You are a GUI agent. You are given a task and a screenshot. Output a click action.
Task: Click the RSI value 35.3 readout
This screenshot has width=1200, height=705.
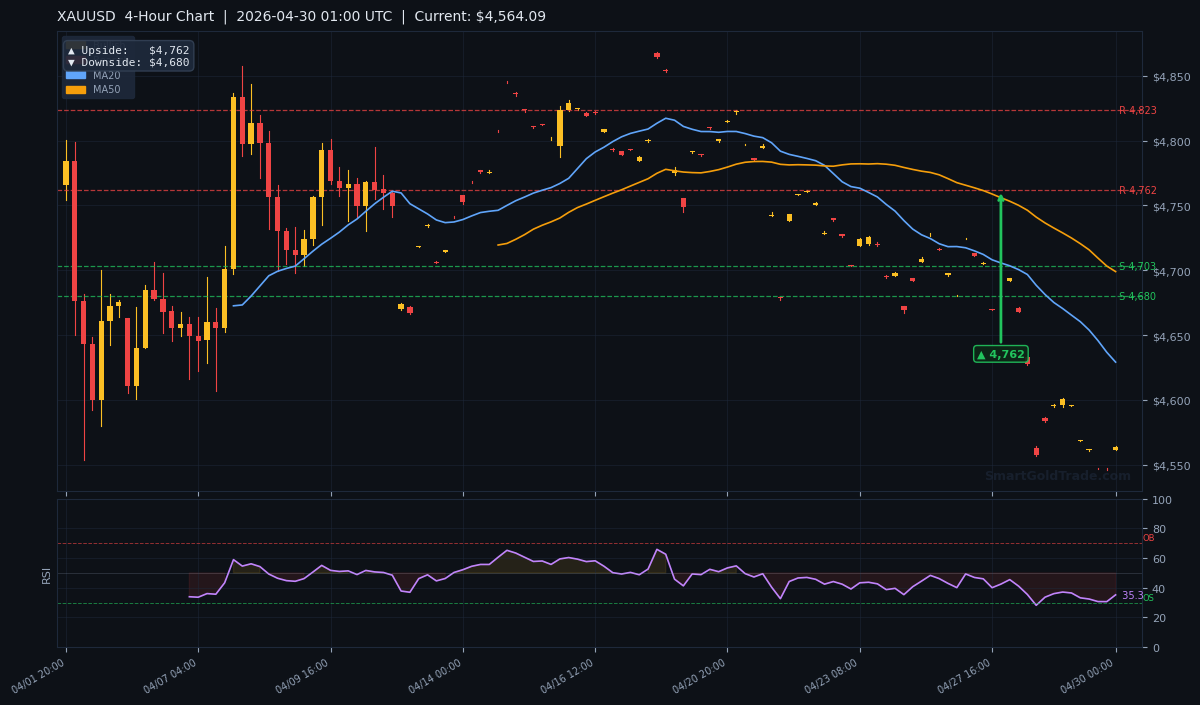(1132, 594)
